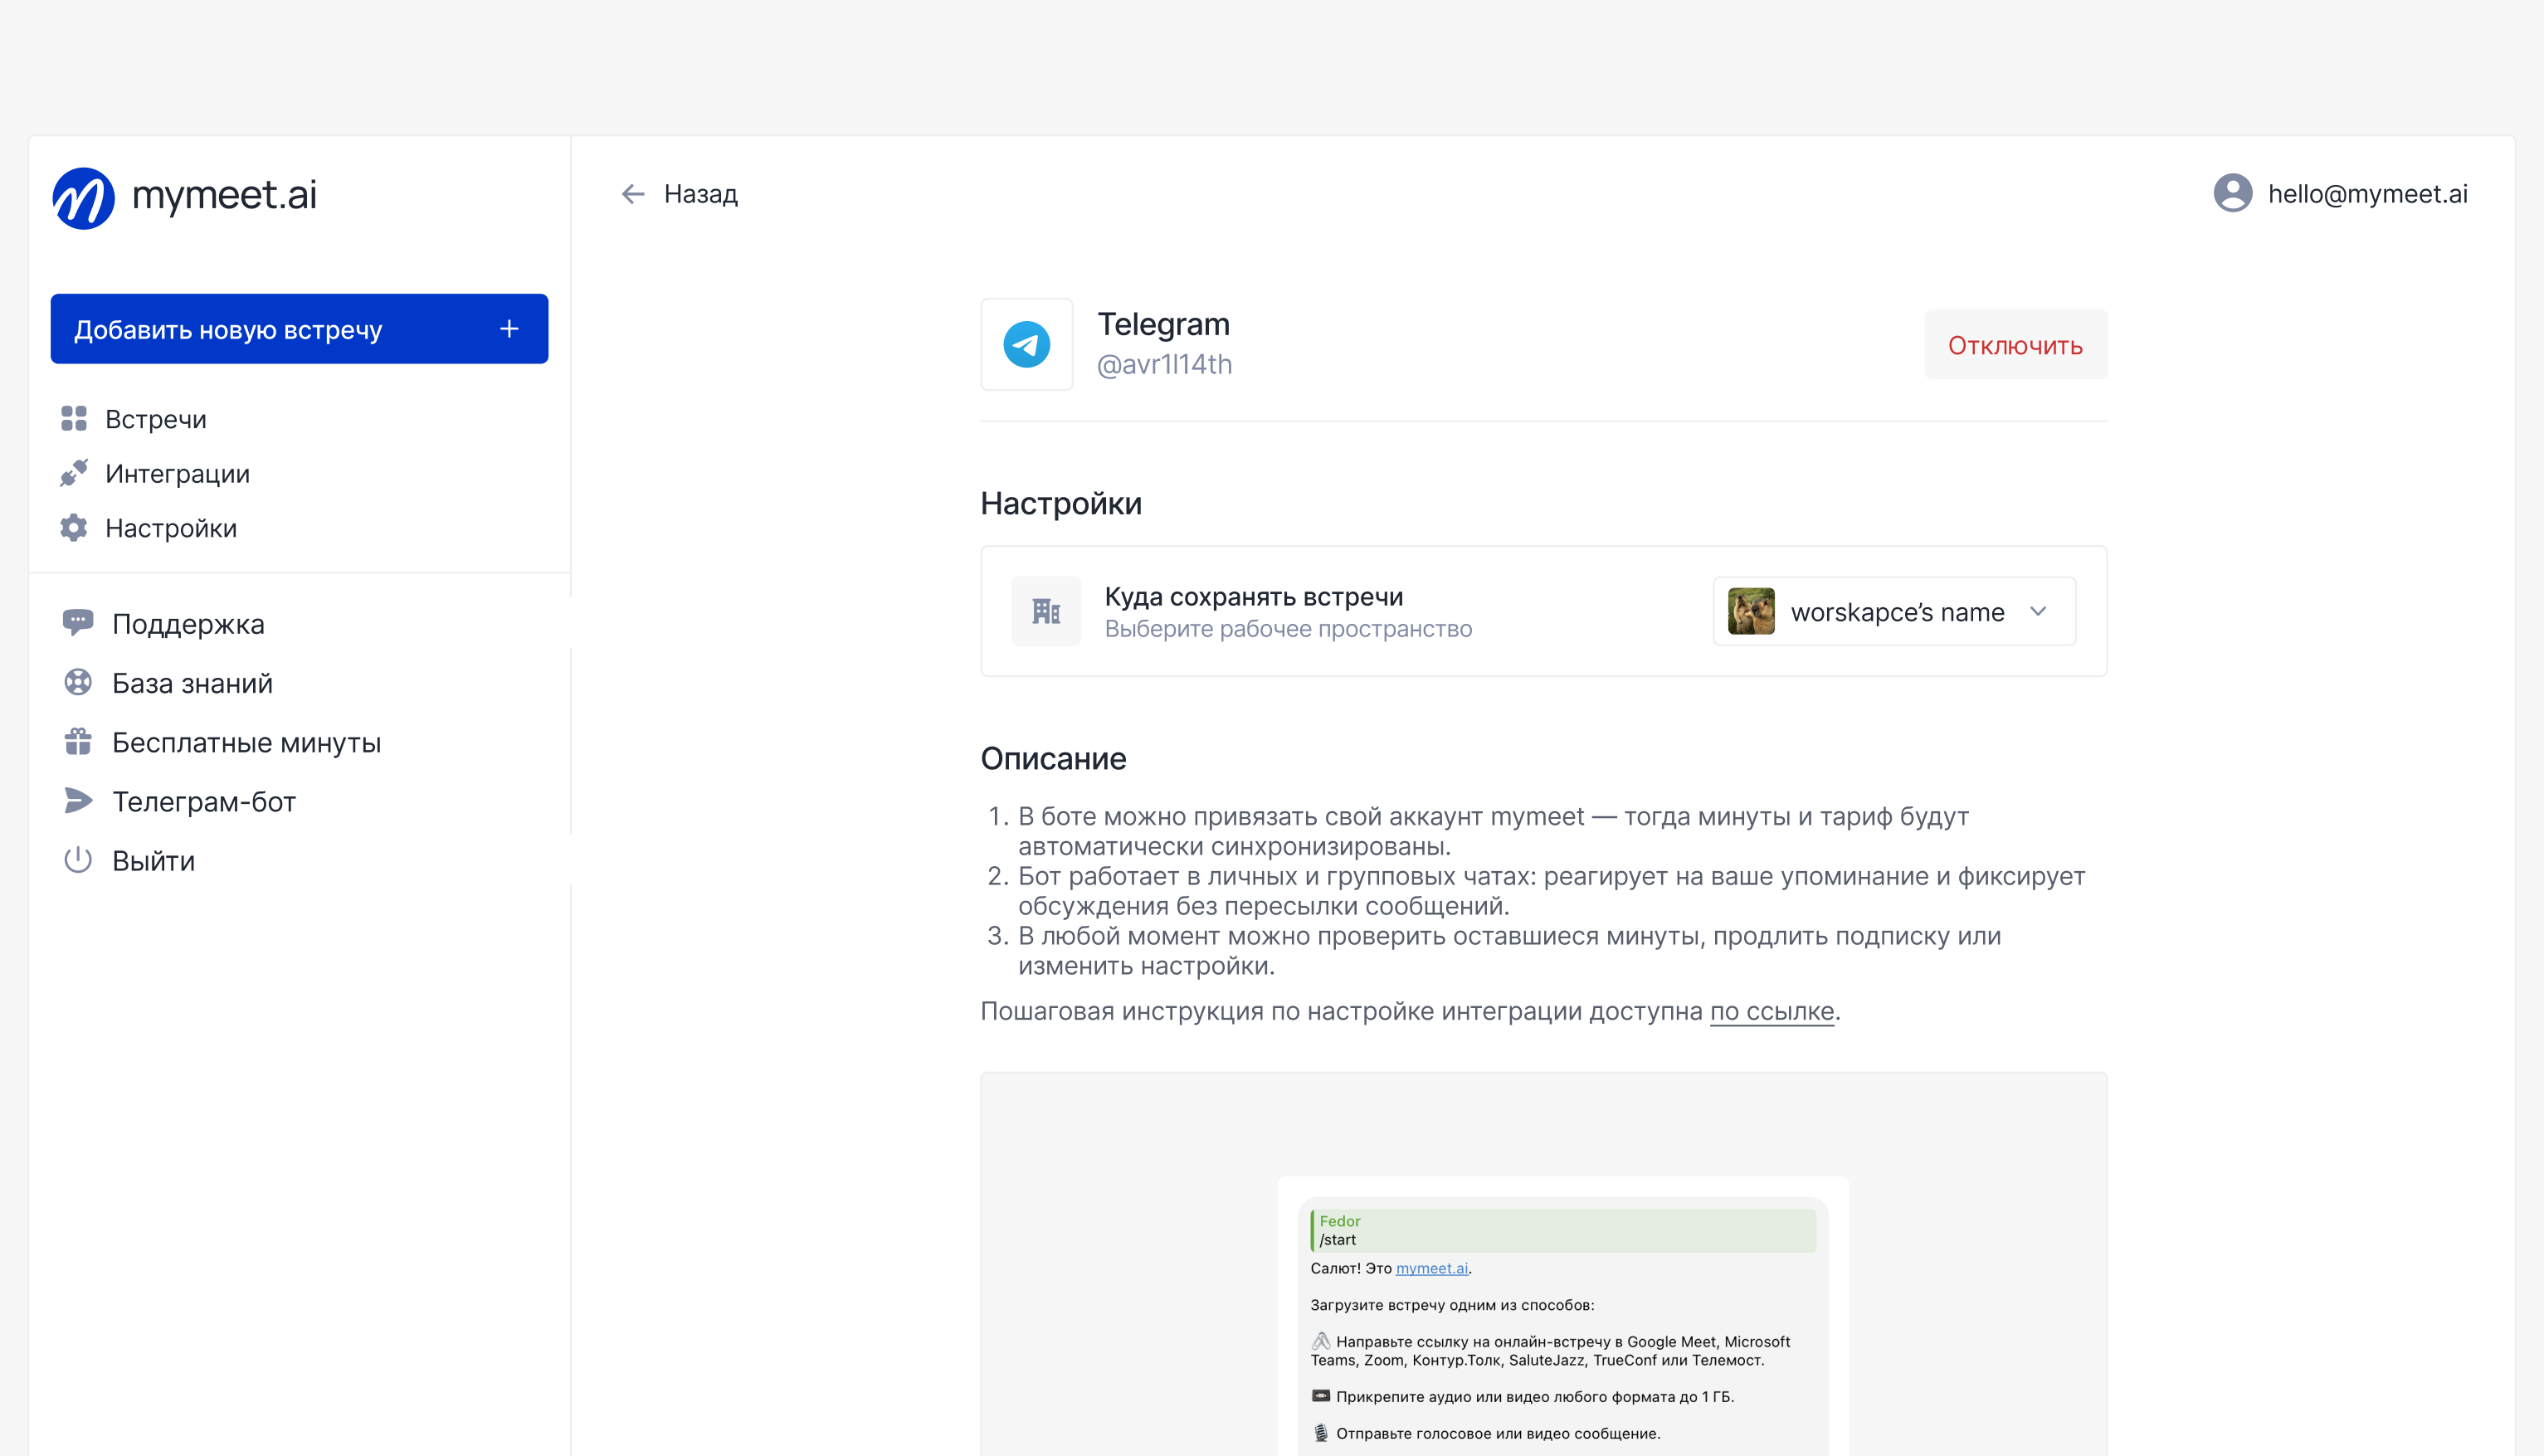Click the Встречи grid icon
The image size is (2544, 1456).
pos(74,419)
